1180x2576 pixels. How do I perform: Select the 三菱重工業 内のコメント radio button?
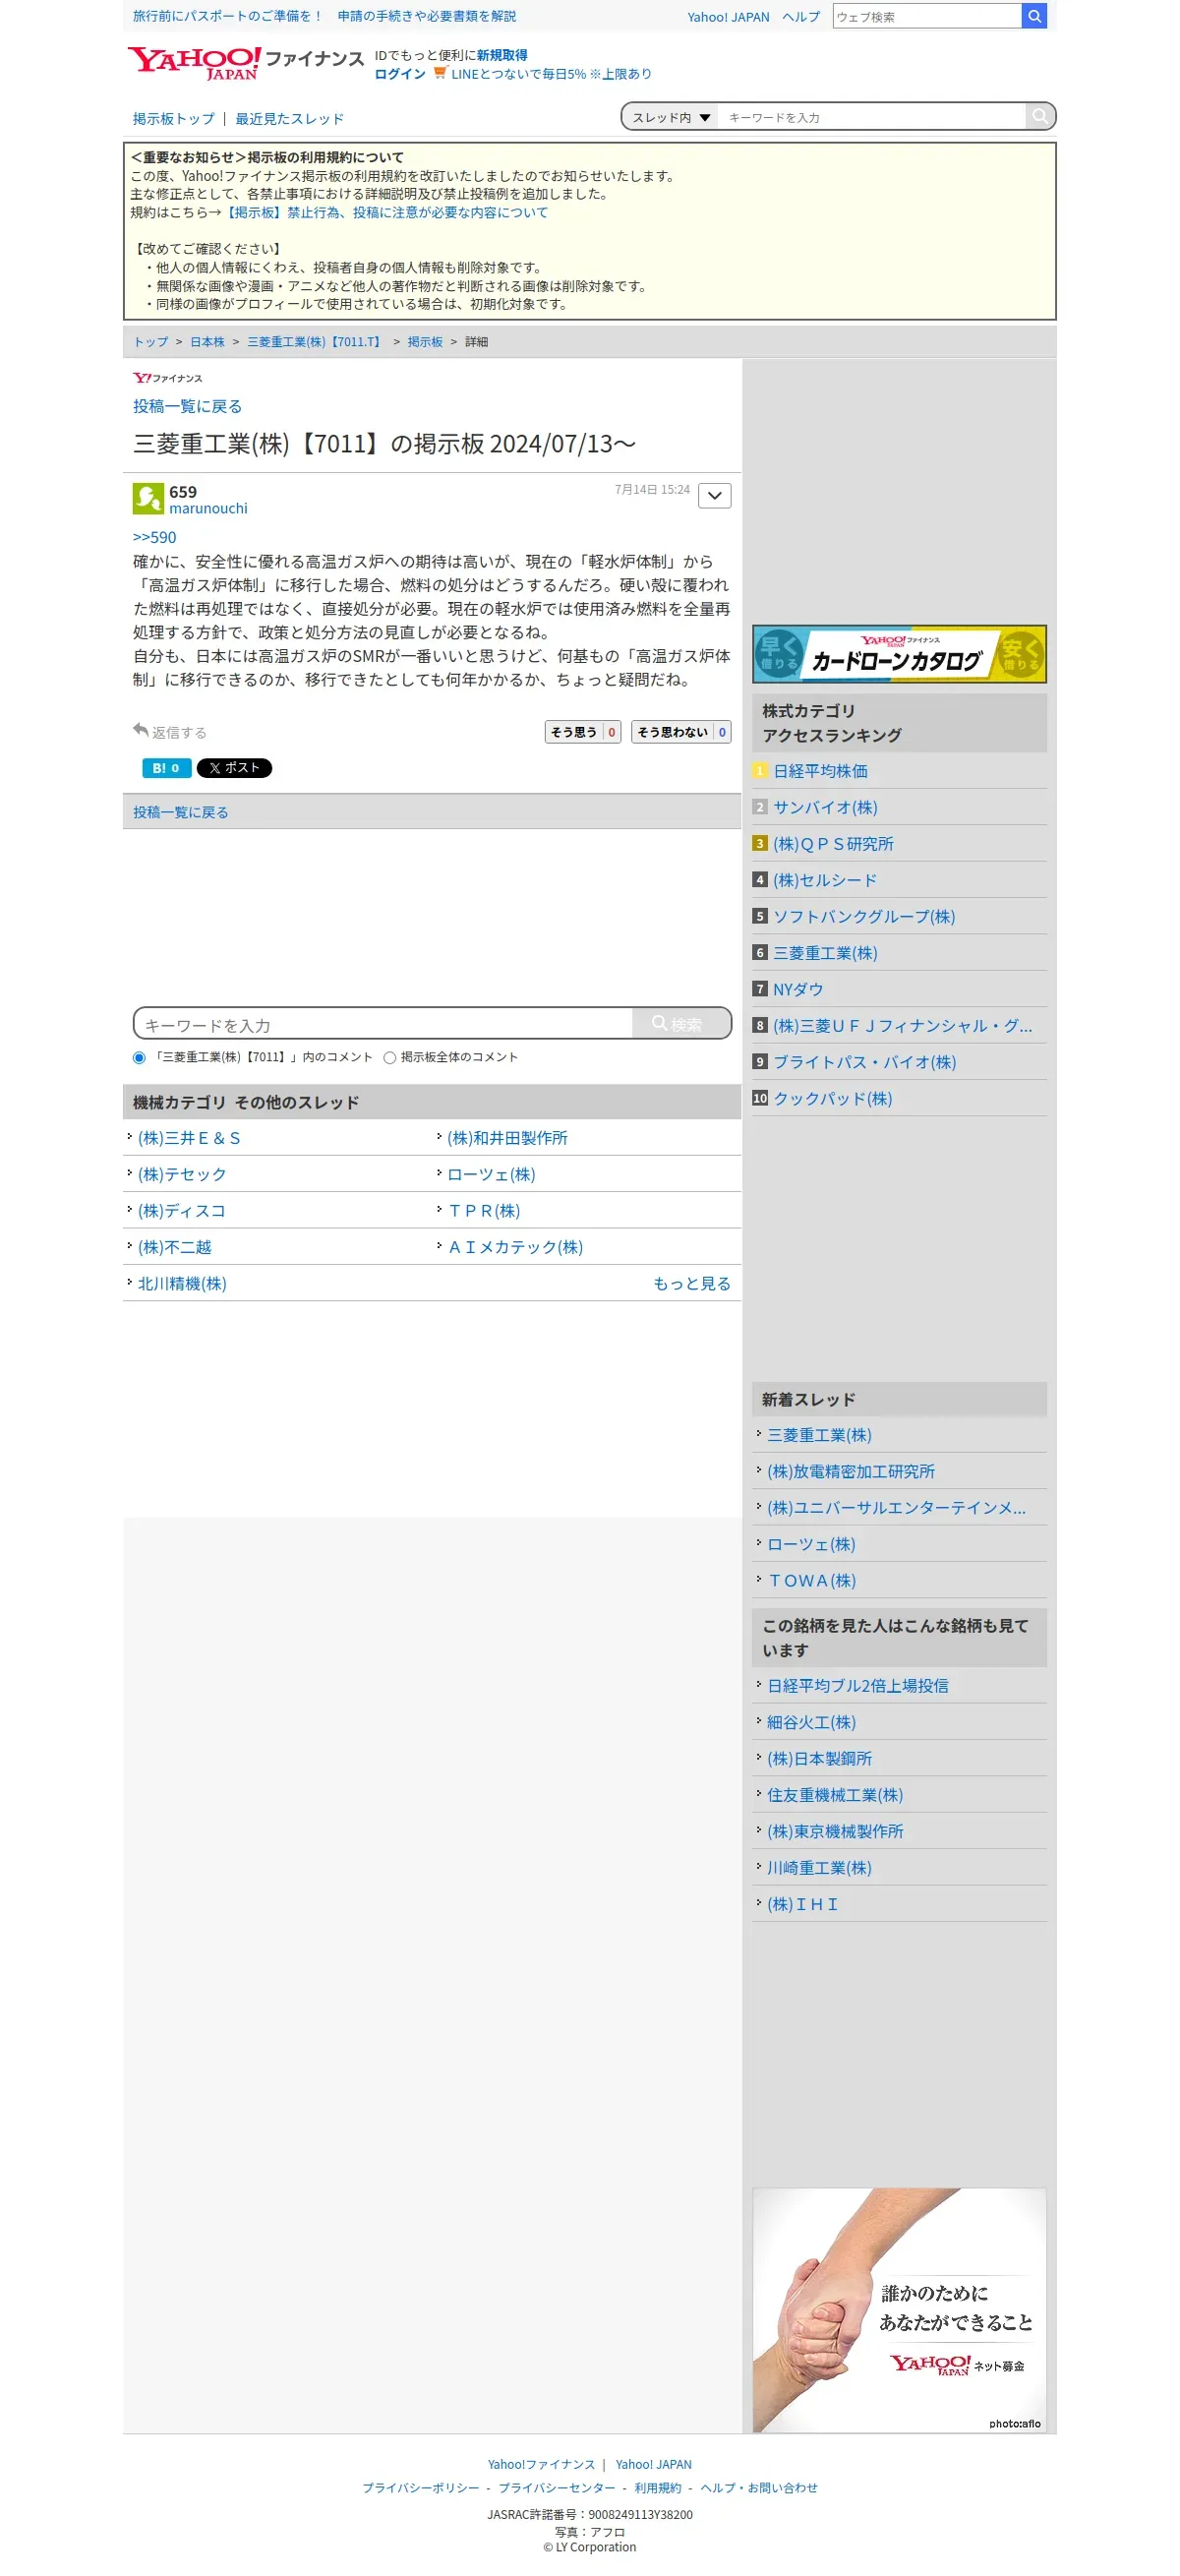pyautogui.click(x=139, y=1058)
